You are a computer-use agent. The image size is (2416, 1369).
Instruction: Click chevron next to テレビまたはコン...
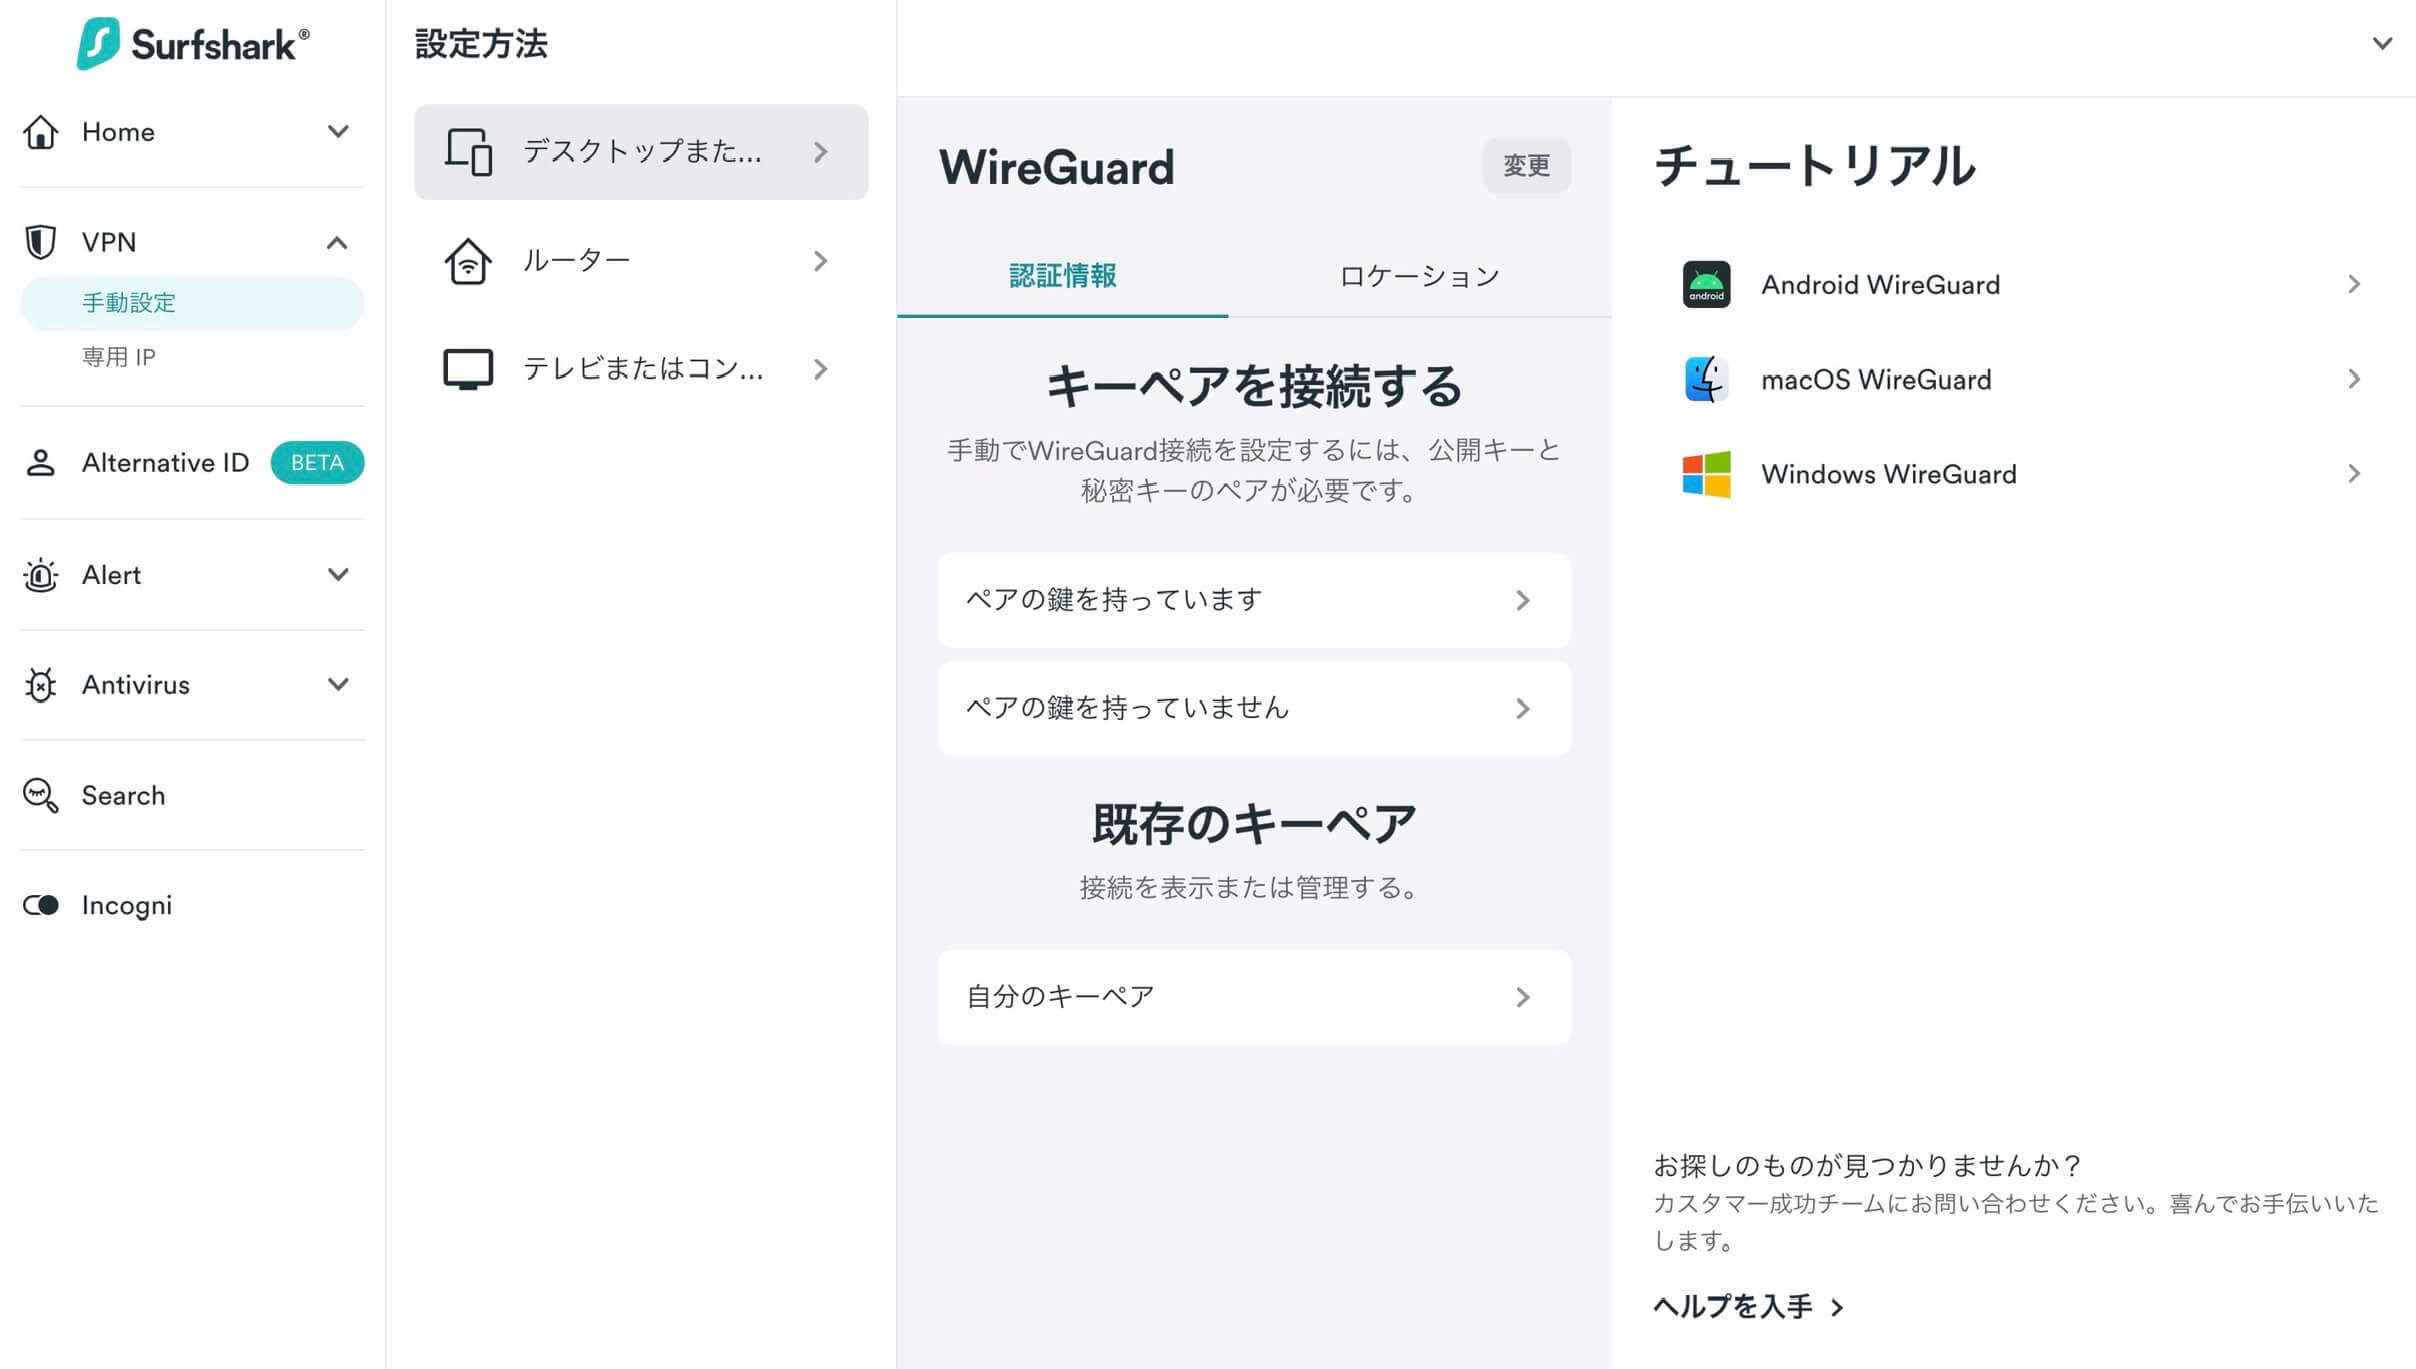pyautogui.click(x=821, y=369)
